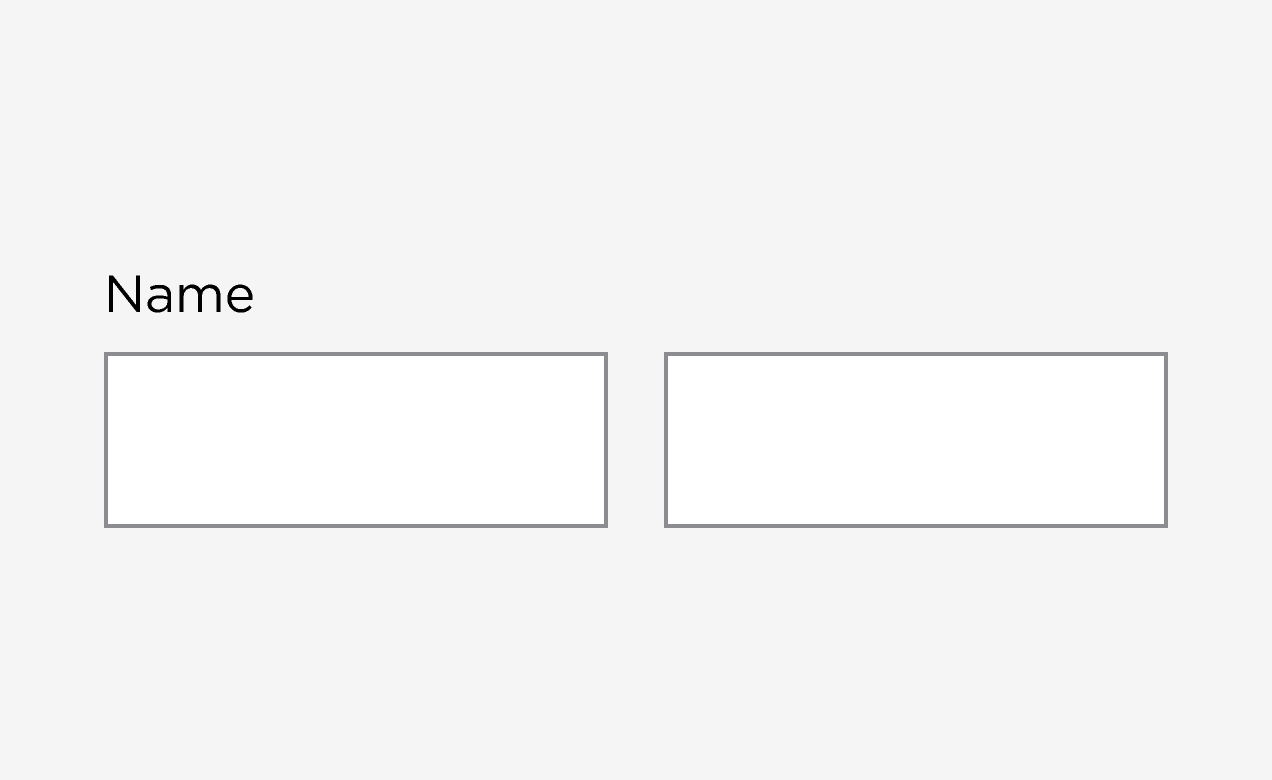This screenshot has width=1272, height=780.
Task: Click the left Name input field
Action: pyautogui.click(x=355, y=440)
